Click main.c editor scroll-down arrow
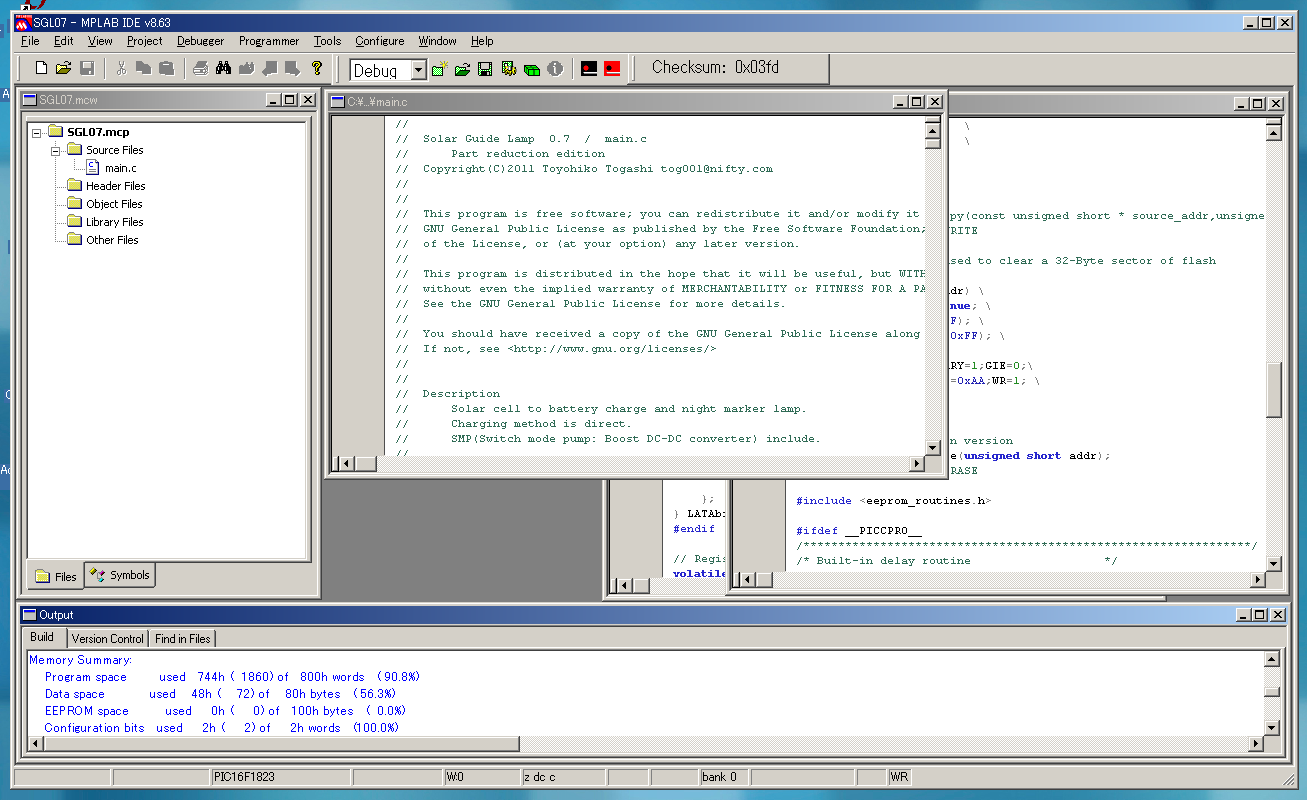Image resolution: width=1307 pixels, height=800 pixels. point(932,447)
